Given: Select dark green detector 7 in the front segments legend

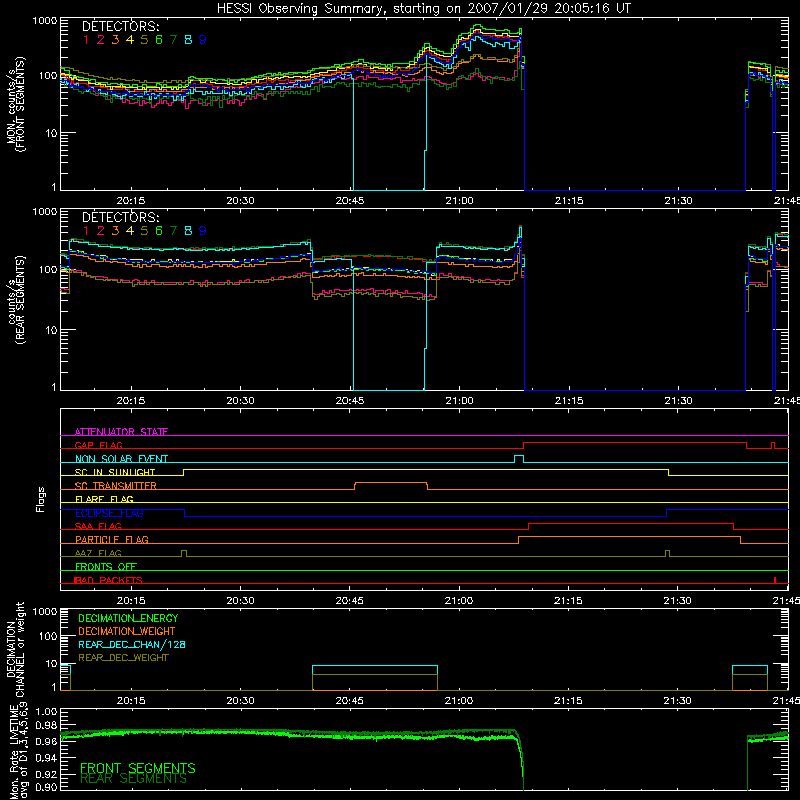Looking at the screenshot, I should pos(173,40).
